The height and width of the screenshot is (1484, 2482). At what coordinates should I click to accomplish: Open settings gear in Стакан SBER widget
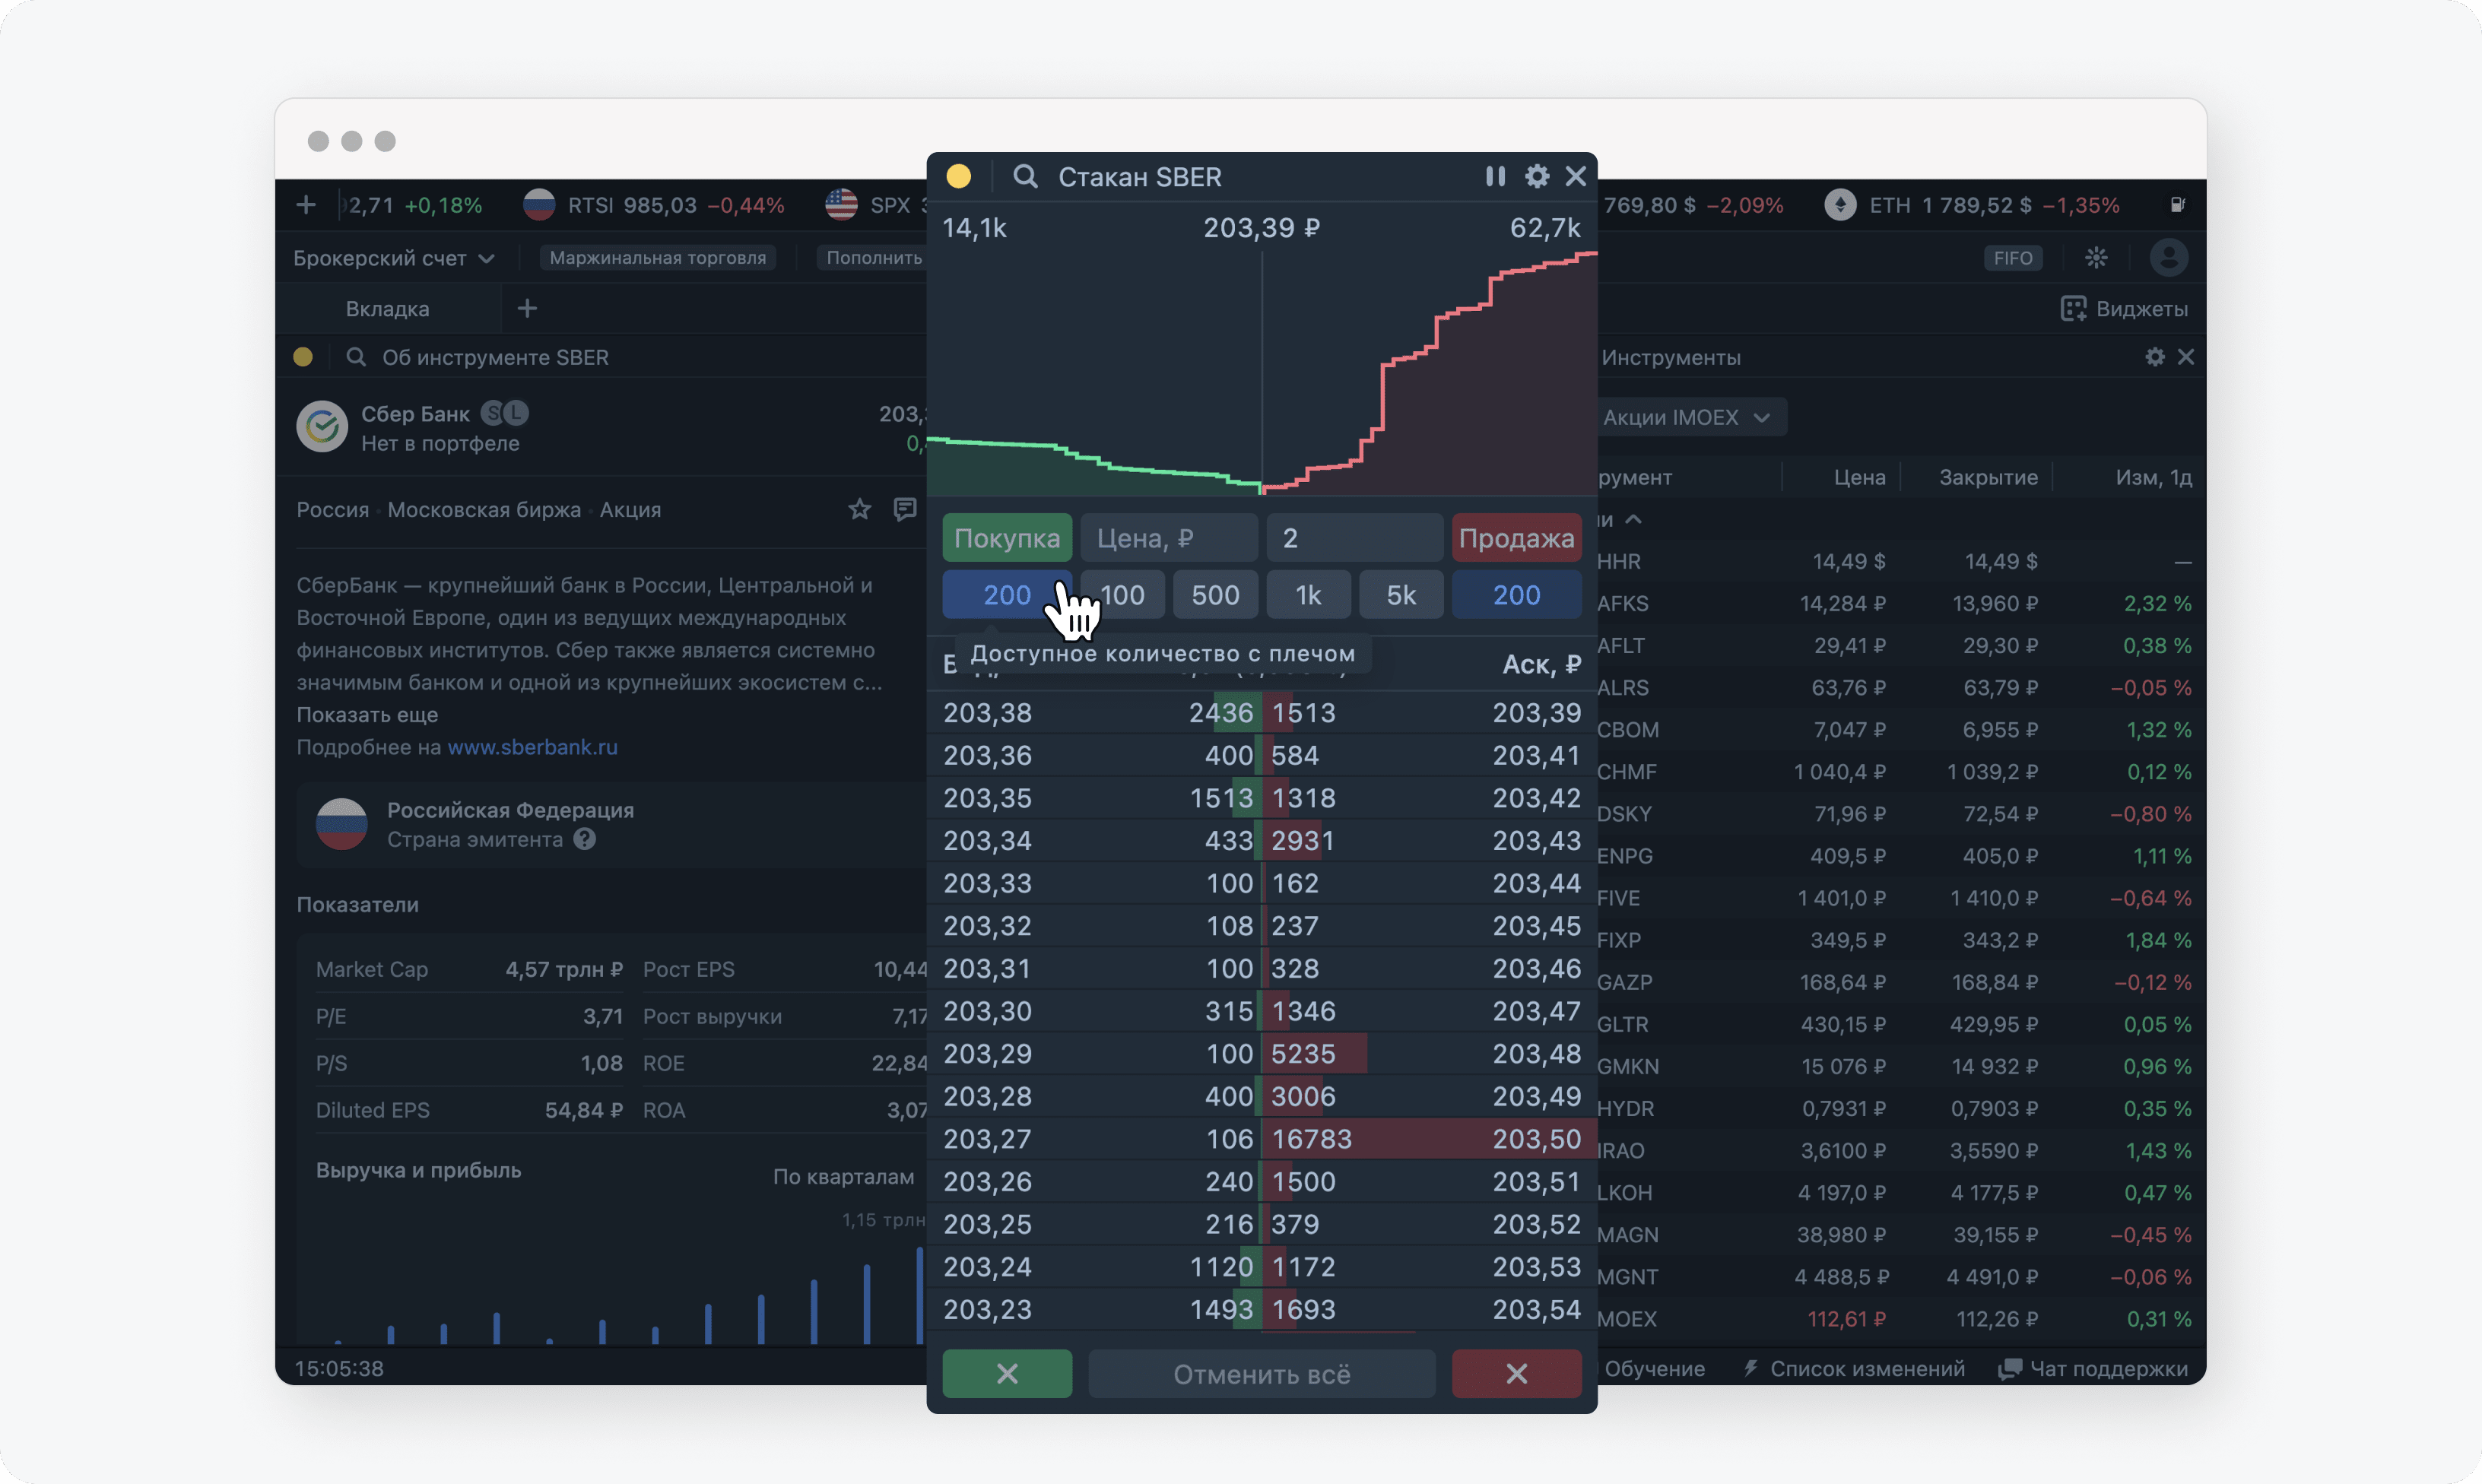[x=1537, y=177]
